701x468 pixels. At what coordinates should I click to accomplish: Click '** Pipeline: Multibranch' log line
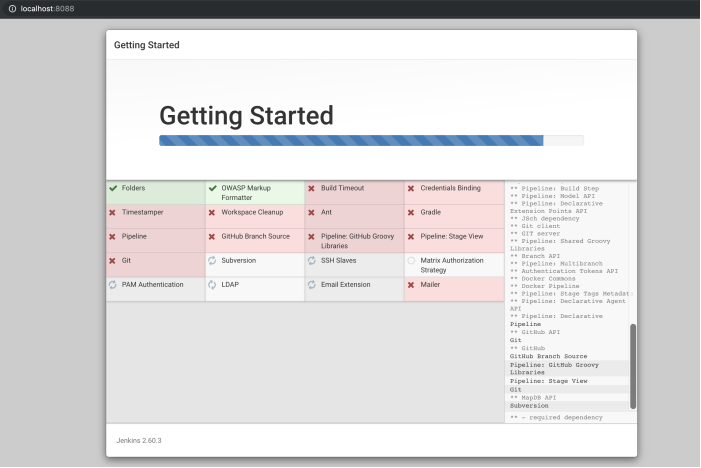[556, 264]
